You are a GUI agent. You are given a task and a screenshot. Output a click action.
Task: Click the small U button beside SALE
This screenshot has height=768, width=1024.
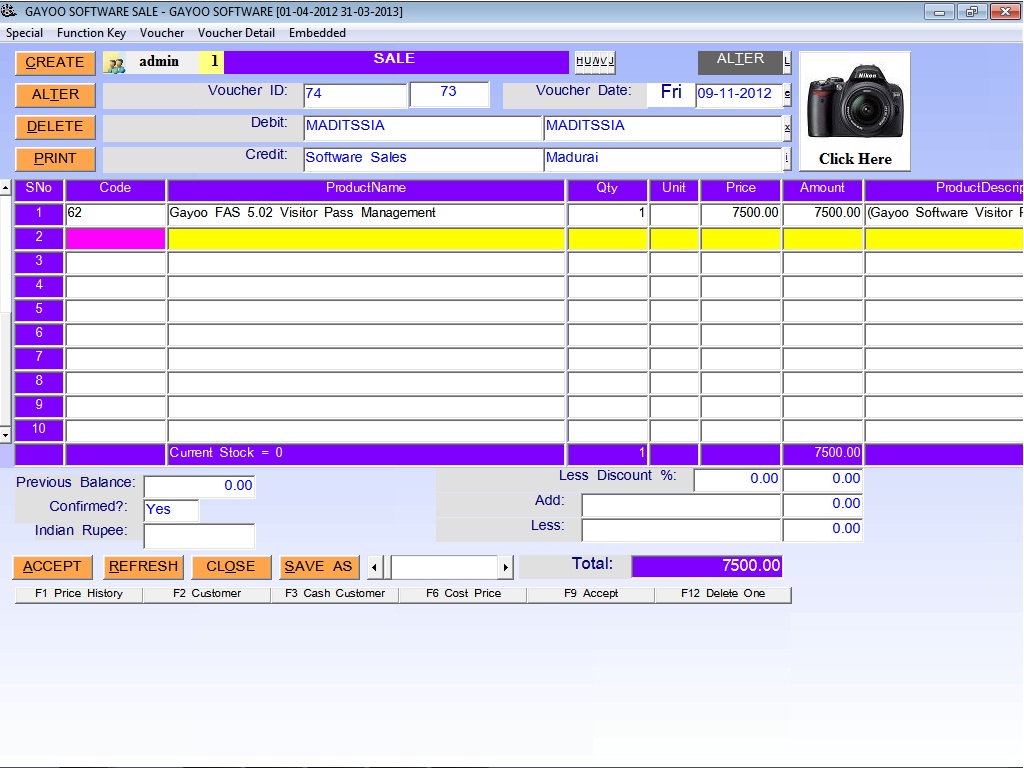[x=586, y=61]
